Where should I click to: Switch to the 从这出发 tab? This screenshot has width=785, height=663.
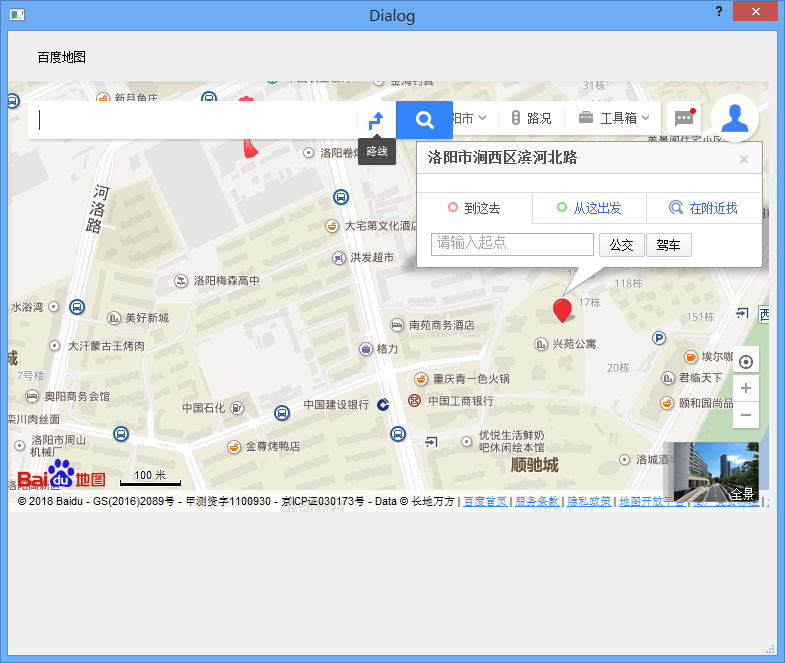pos(589,208)
